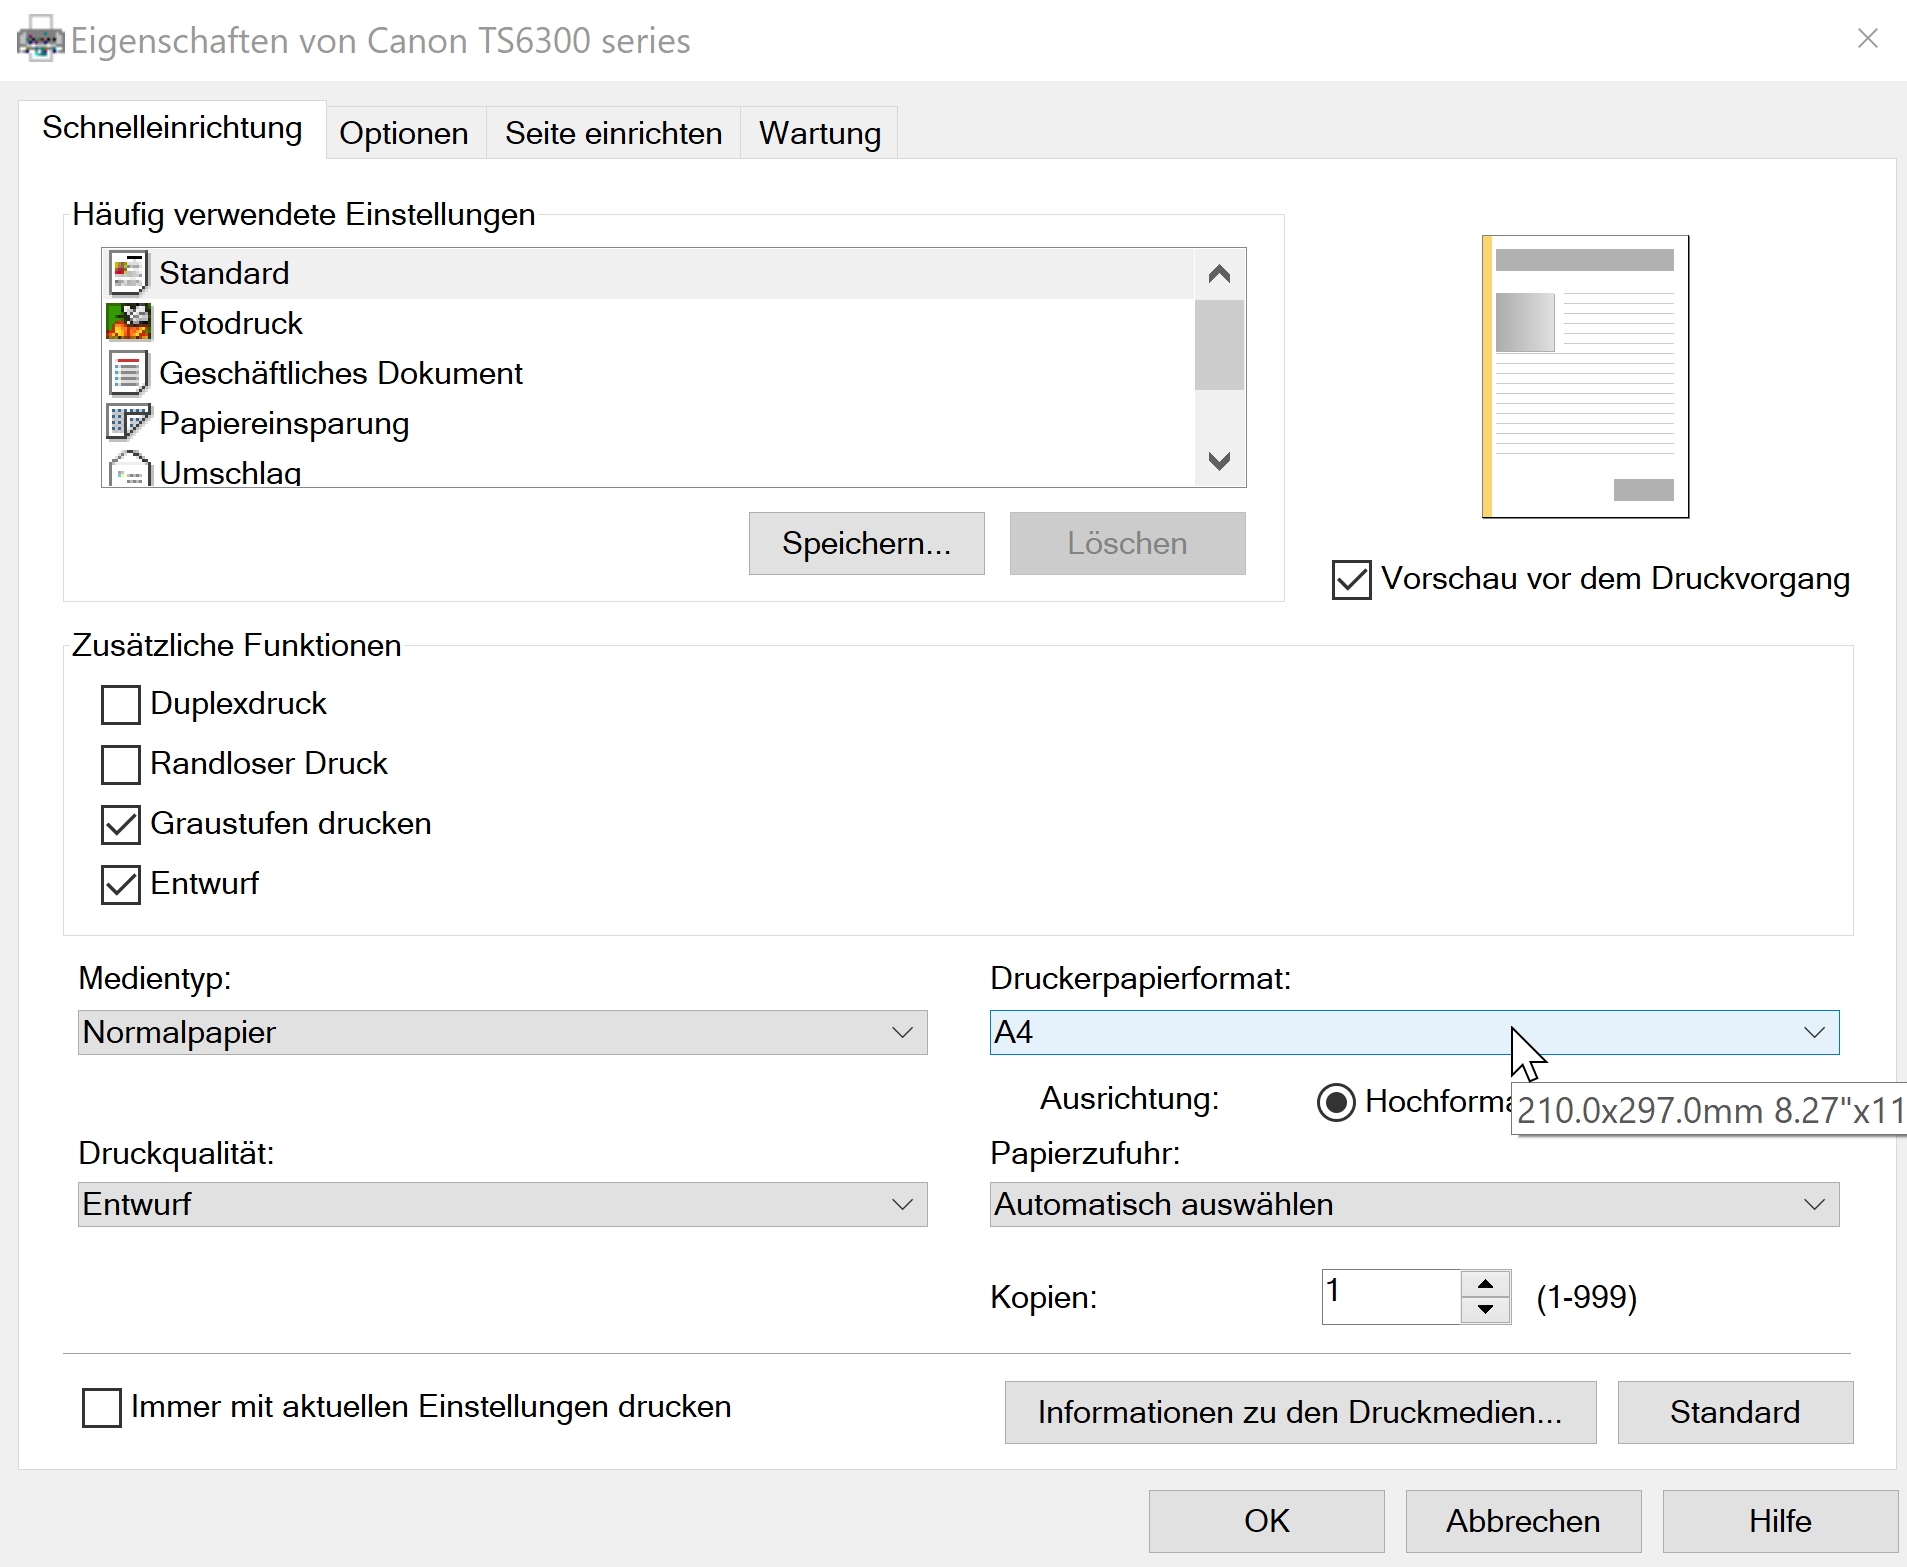1907x1567 pixels.
Task: Open the Wartung tab
Action: point(819,133)
